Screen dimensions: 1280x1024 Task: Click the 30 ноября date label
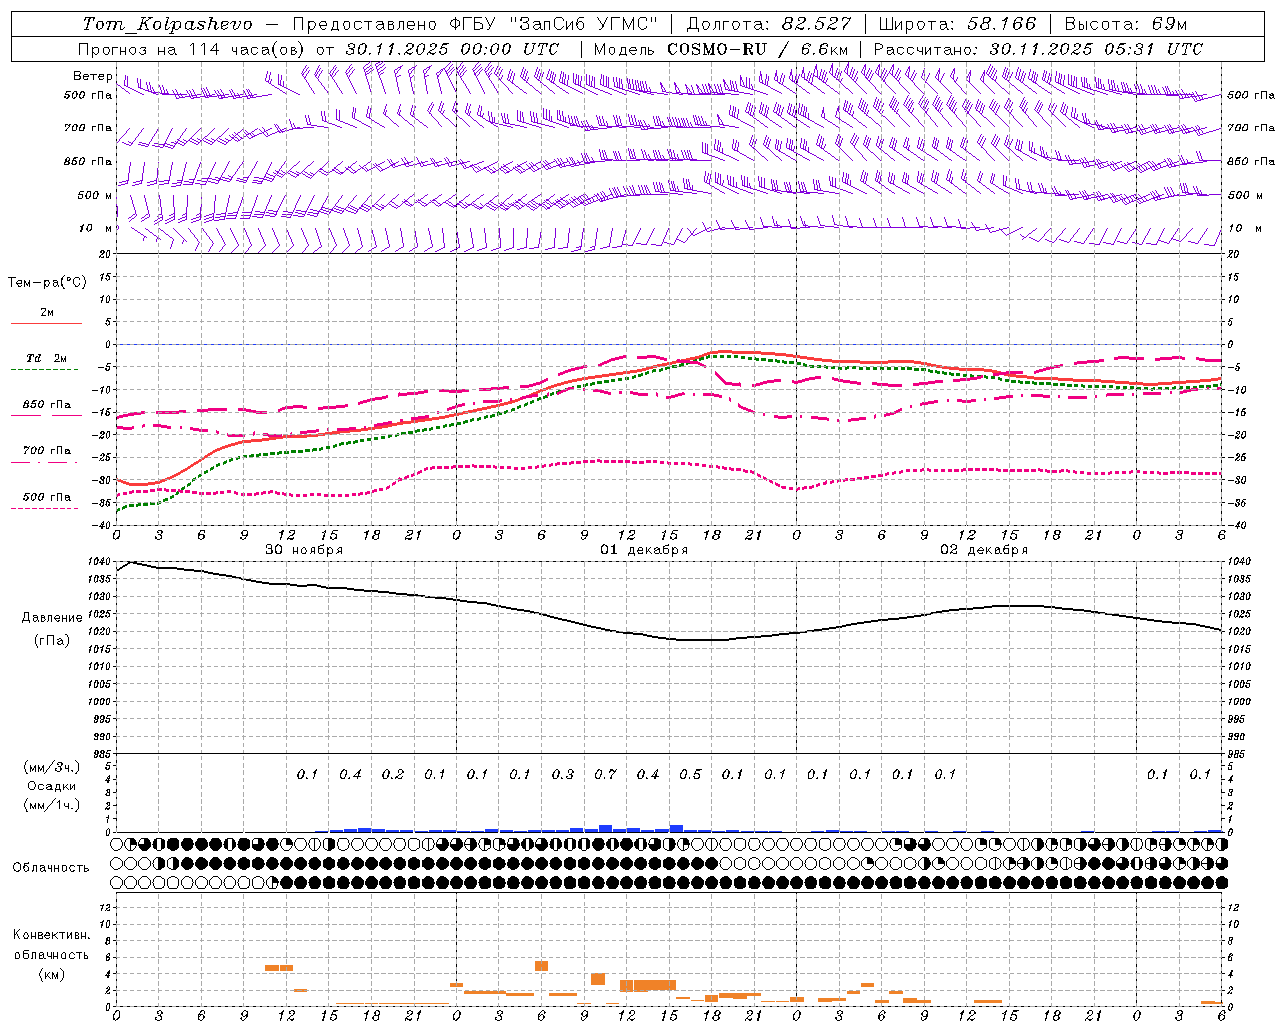click(304, 550)
